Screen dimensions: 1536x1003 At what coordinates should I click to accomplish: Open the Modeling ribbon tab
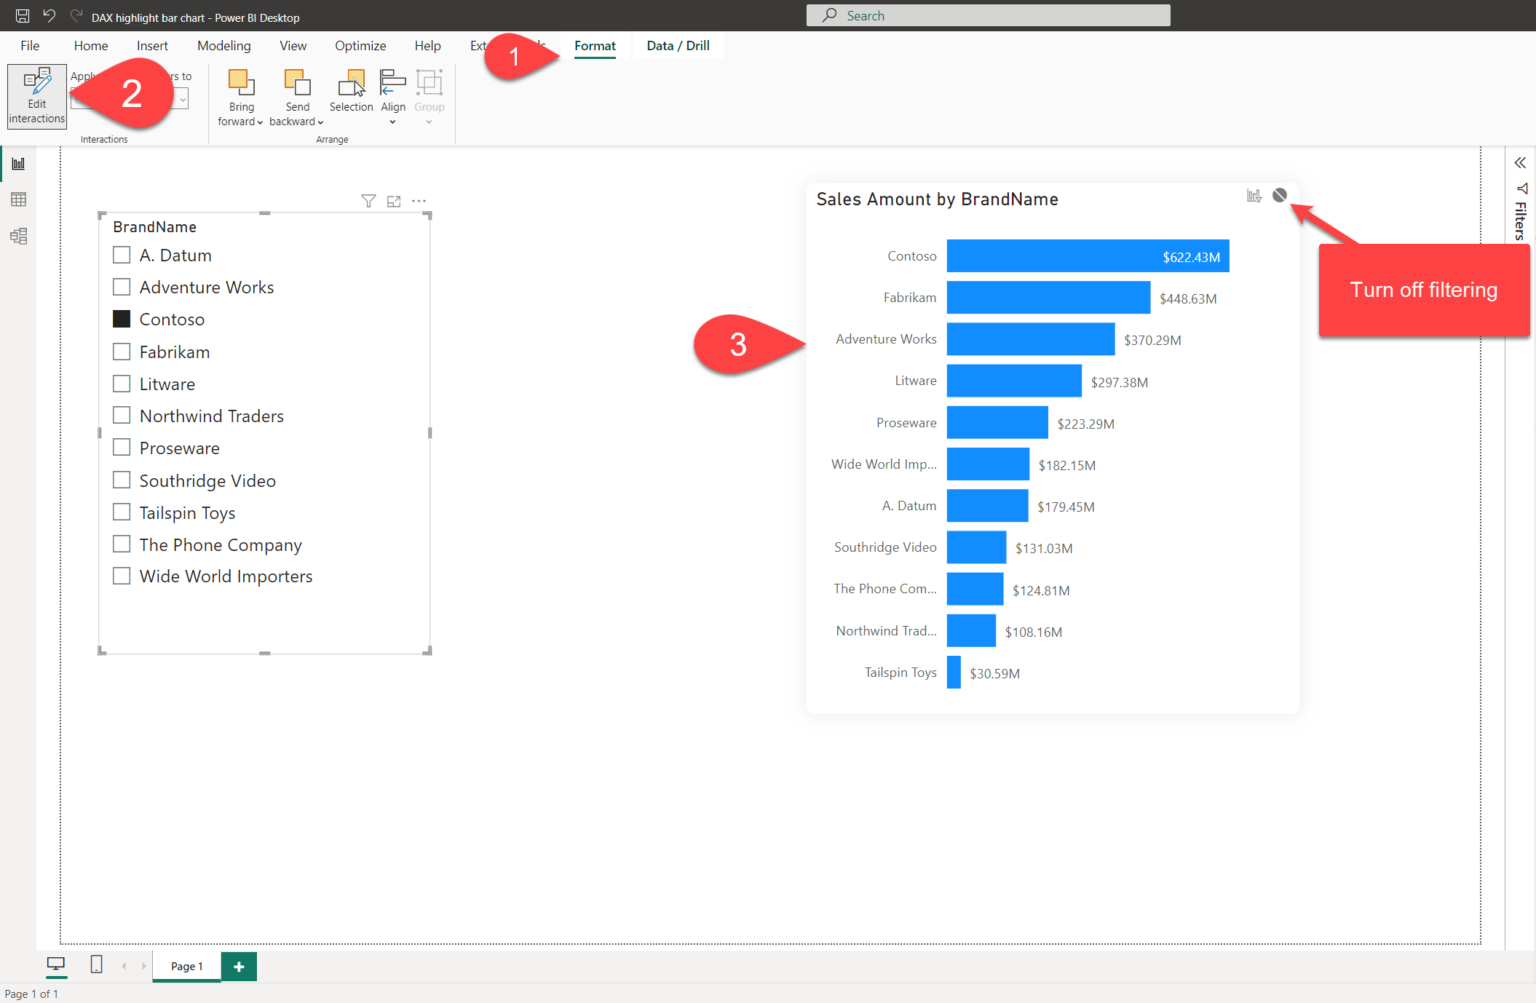224,46
